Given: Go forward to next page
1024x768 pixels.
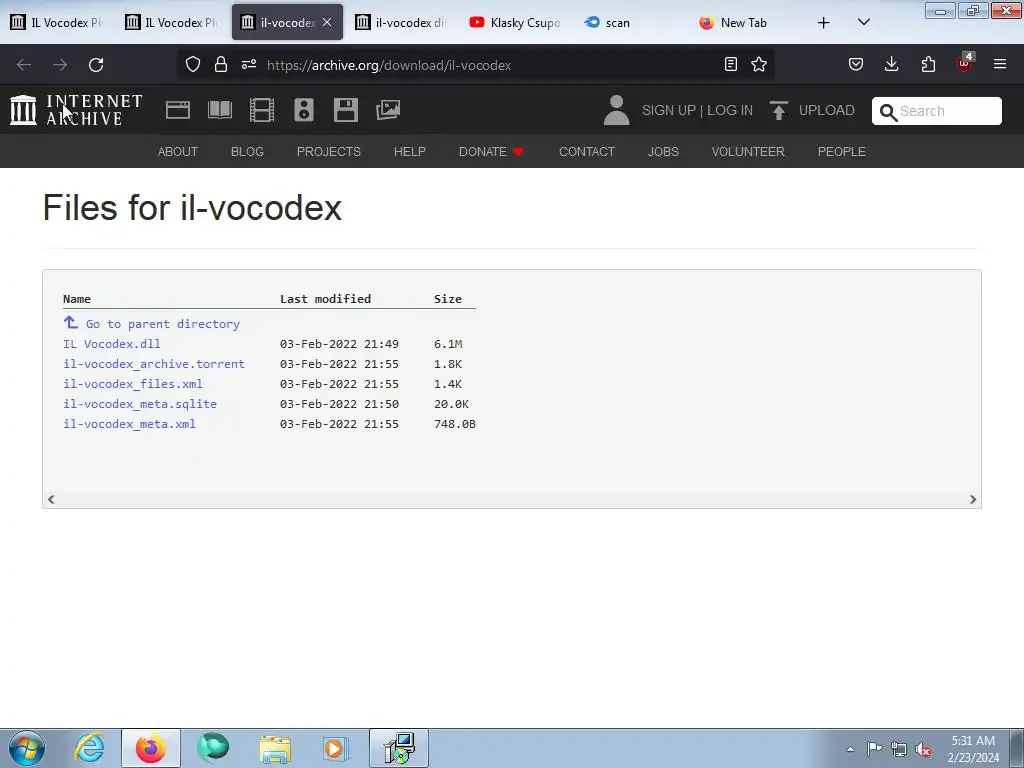Looking at the screenshot, I should point(60,65).
